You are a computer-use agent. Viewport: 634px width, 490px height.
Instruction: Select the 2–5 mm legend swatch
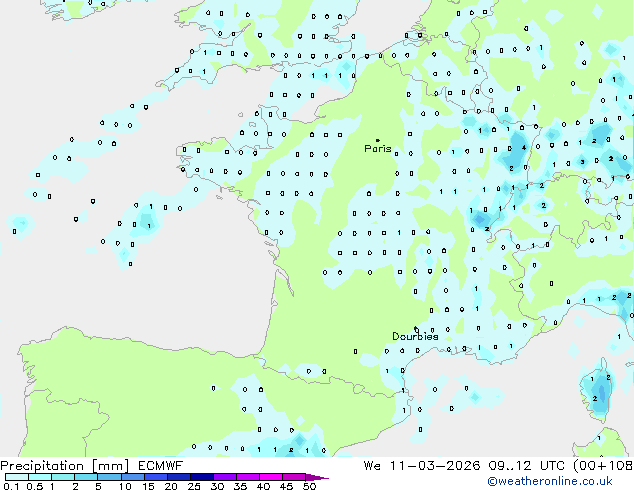click(x=86, y=477)
